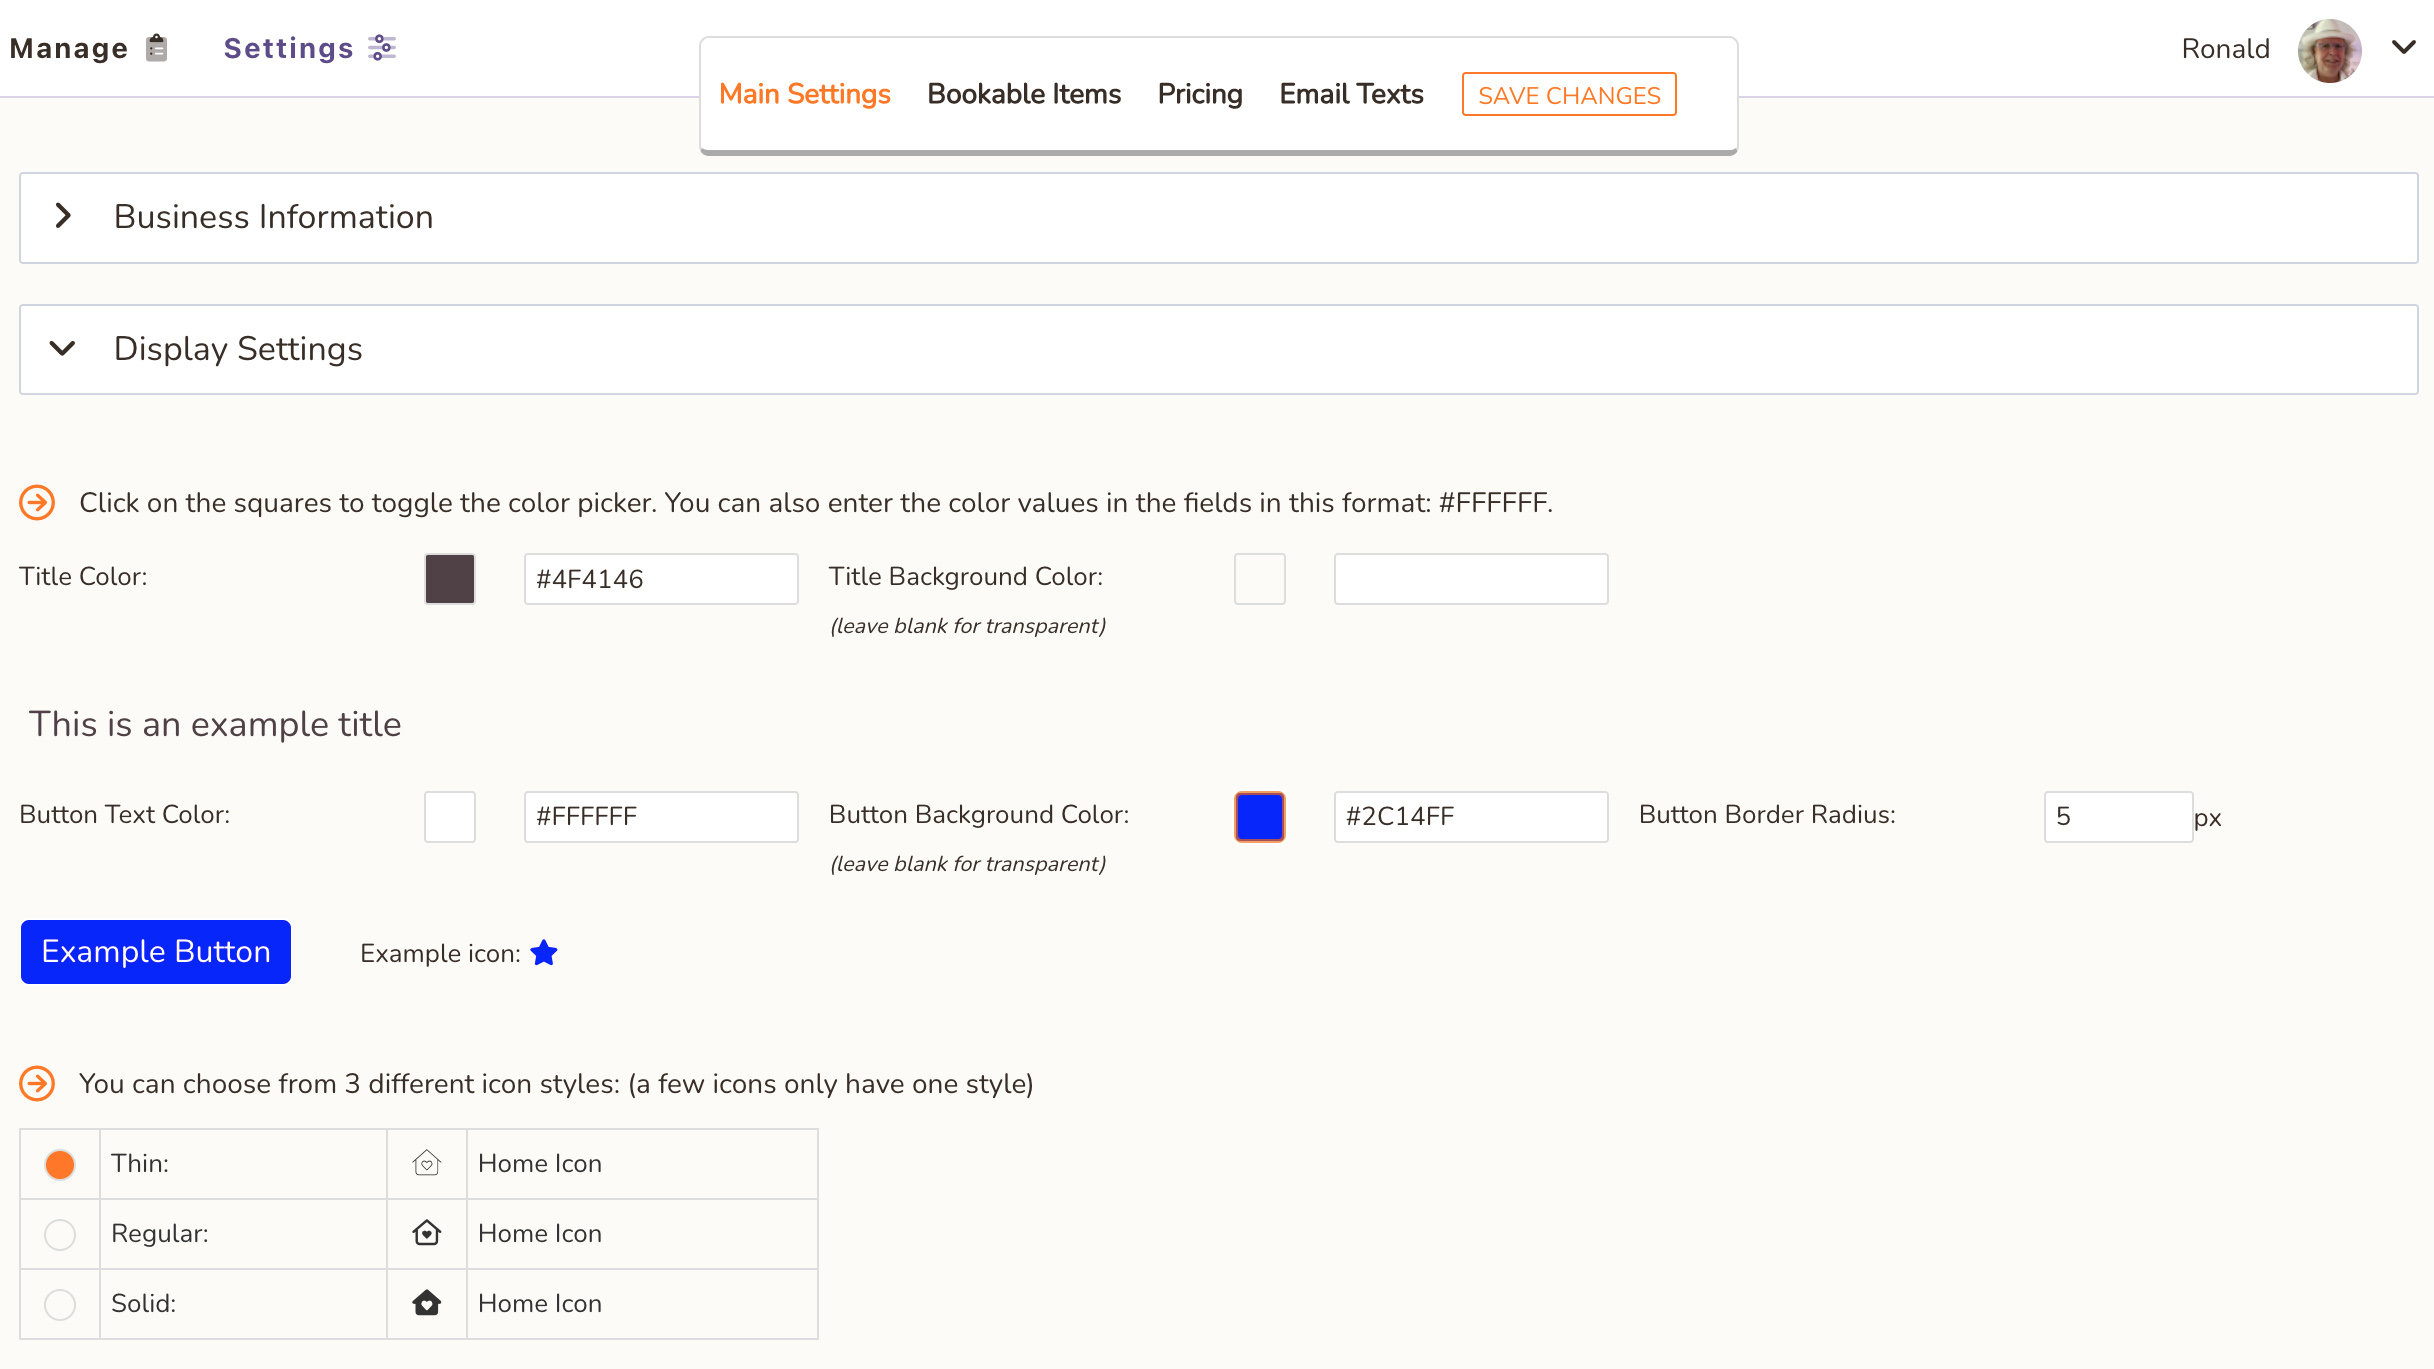The image size is (2434, 1369).
Task: Click the Button Border Radius field
Action: click(x=2117, y=816)
